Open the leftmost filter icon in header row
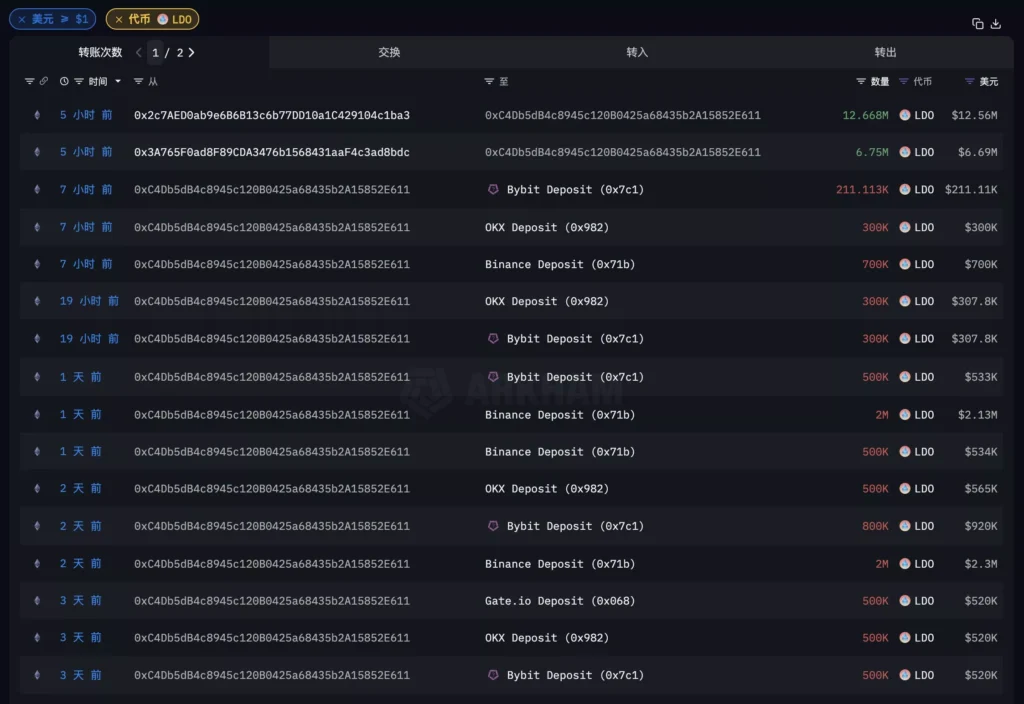 [x=29, y=81]
